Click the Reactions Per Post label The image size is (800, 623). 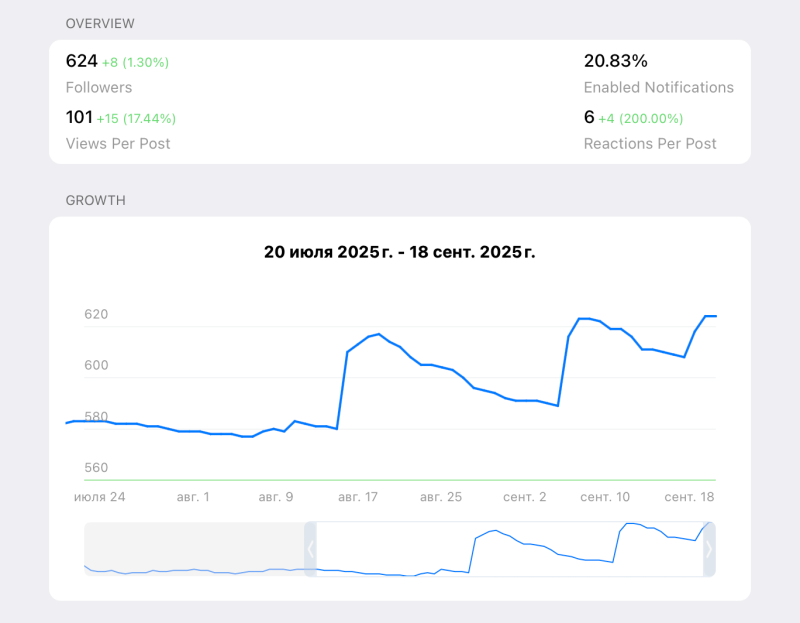point(650,143)
